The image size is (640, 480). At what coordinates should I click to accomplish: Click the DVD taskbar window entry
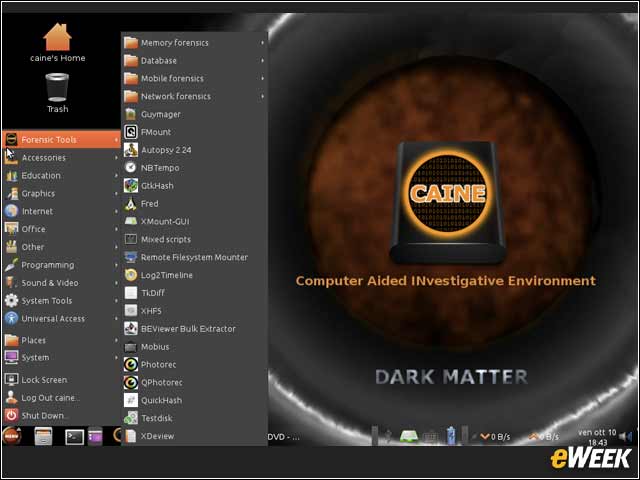point(284,437)
